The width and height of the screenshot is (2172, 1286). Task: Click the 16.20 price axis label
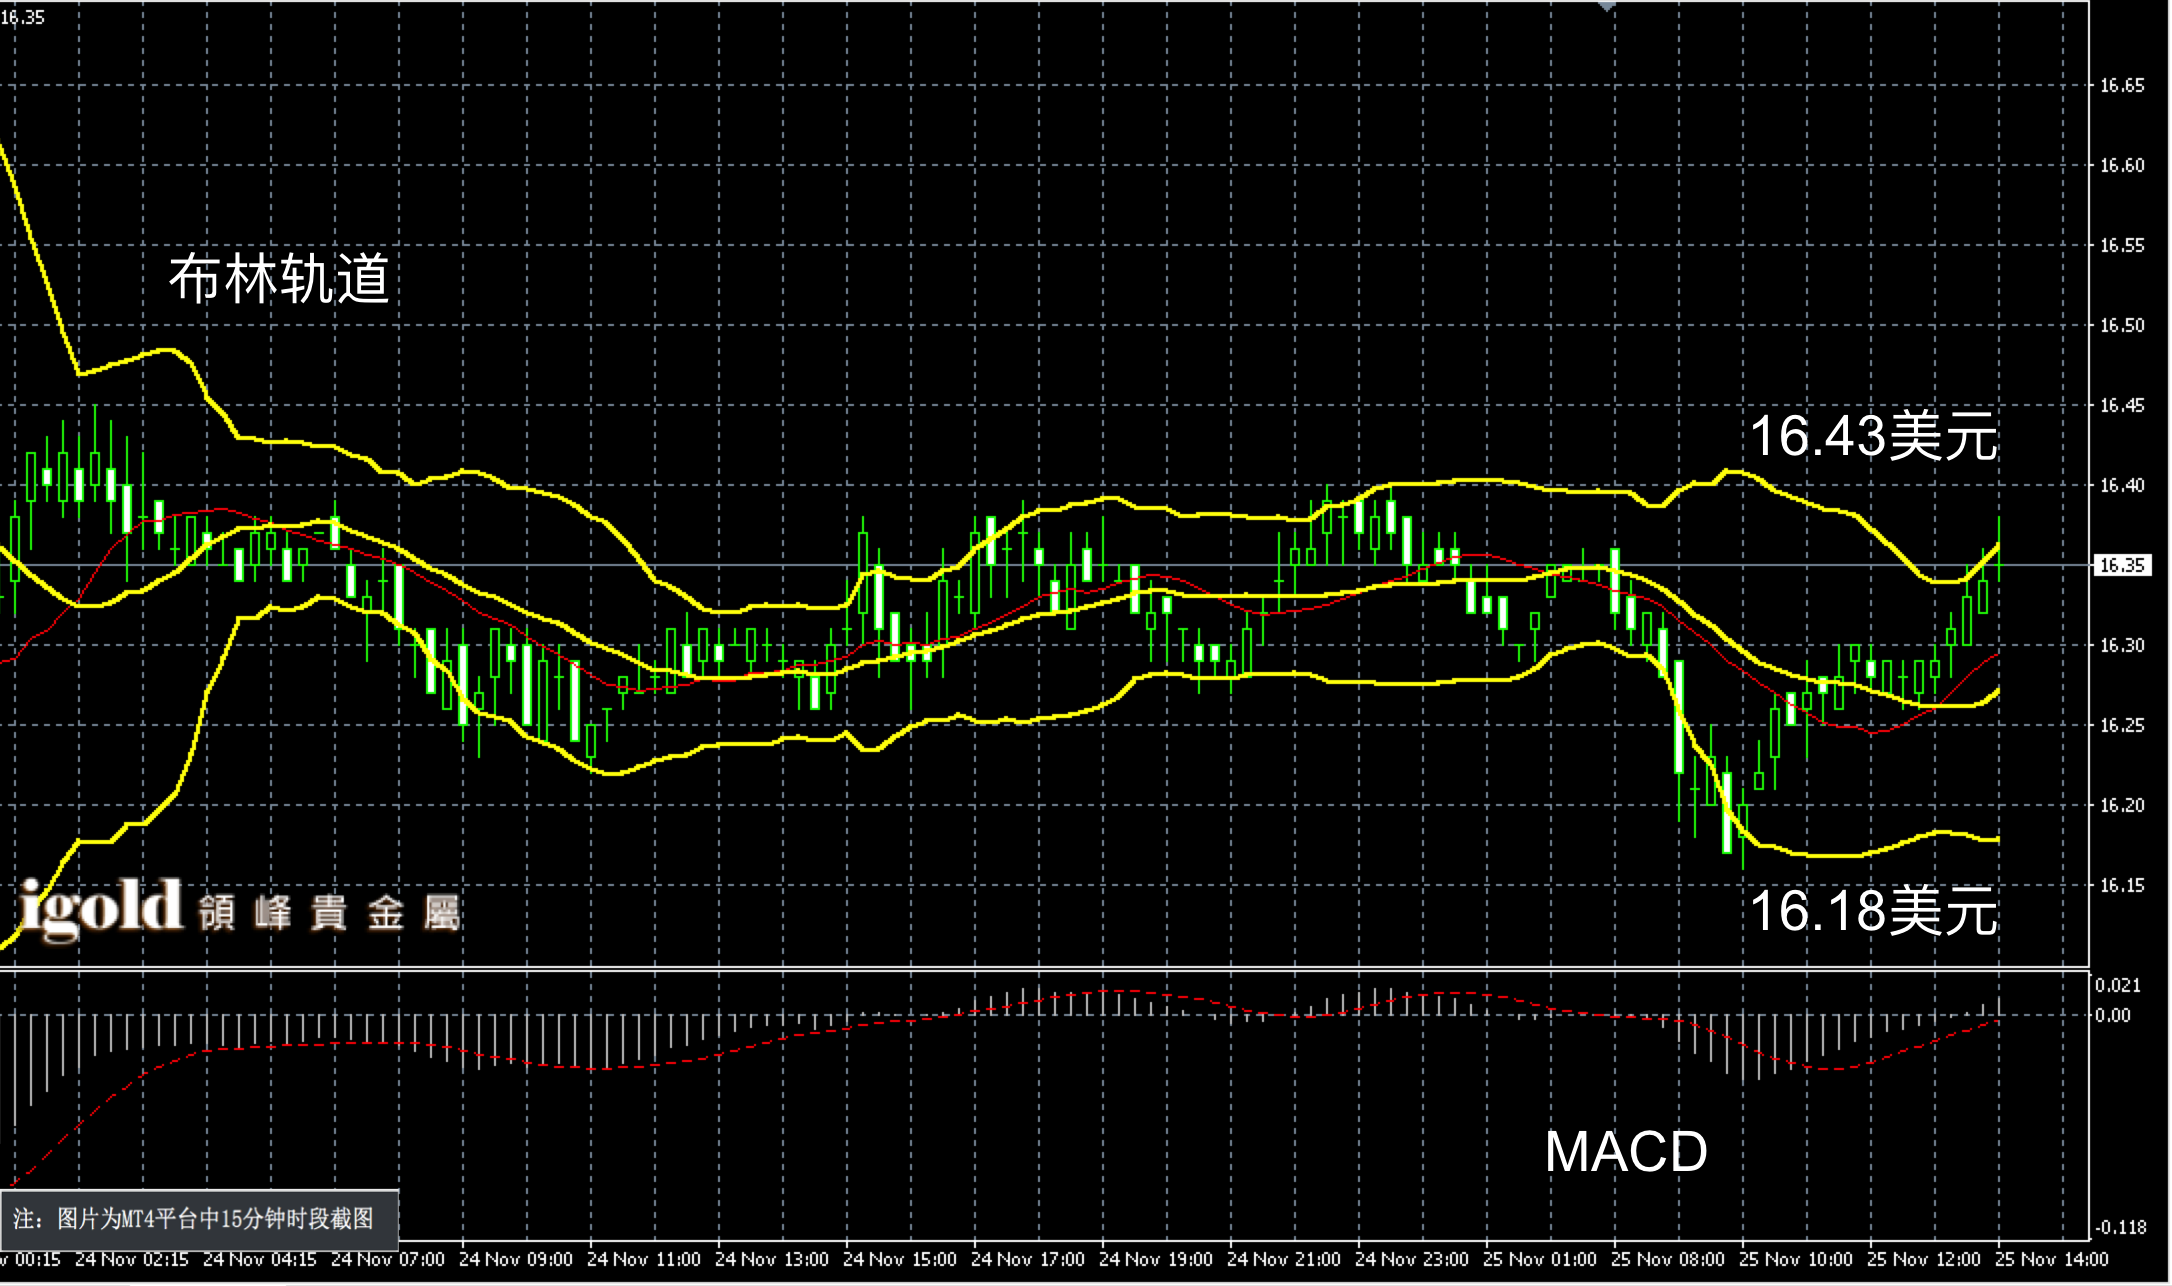click(2121, 806)
